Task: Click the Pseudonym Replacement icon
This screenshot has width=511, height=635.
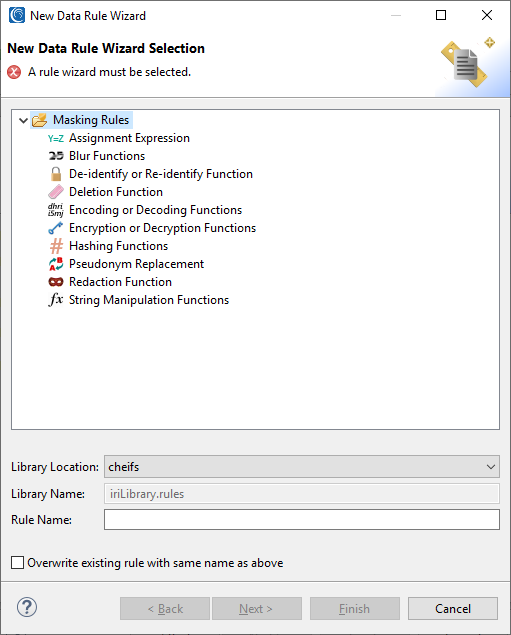Action: coord(56,264)
